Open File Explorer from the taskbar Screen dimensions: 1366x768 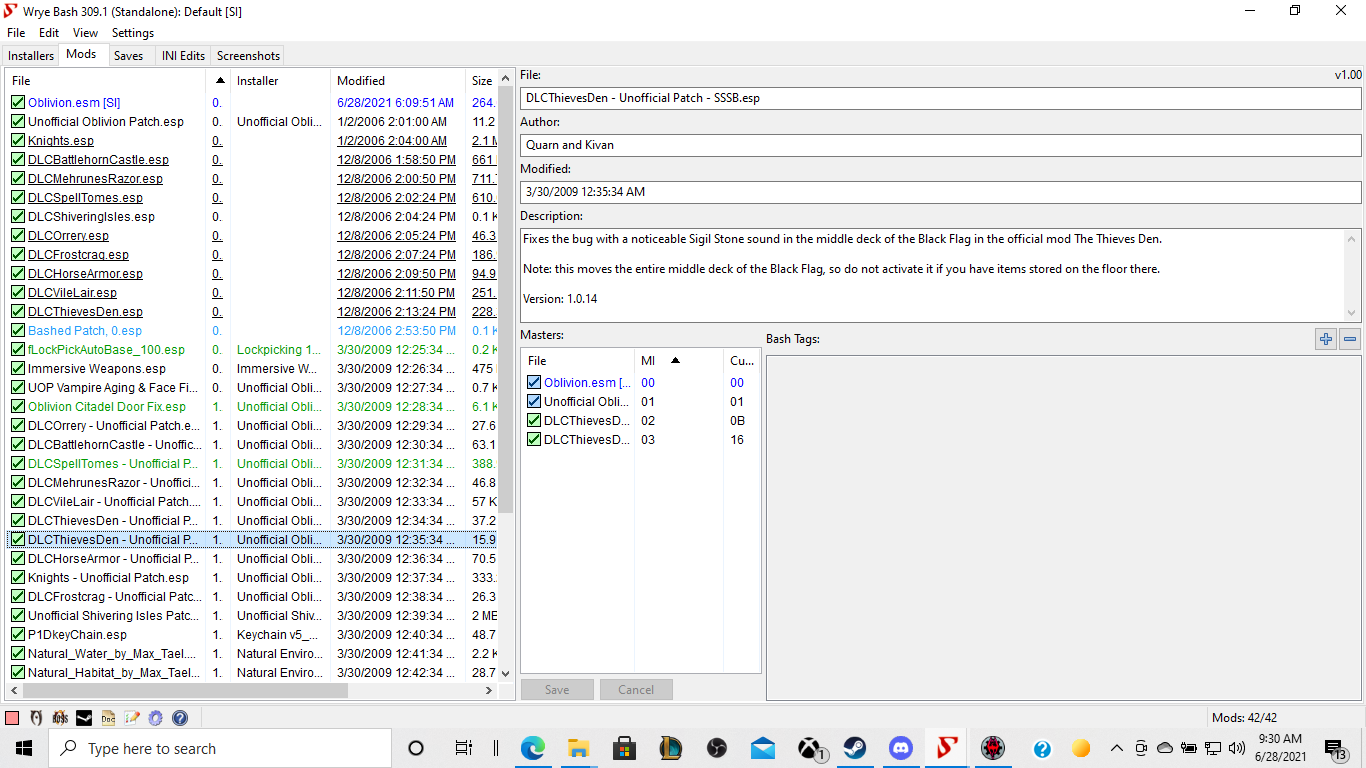(x=578, y=748)
